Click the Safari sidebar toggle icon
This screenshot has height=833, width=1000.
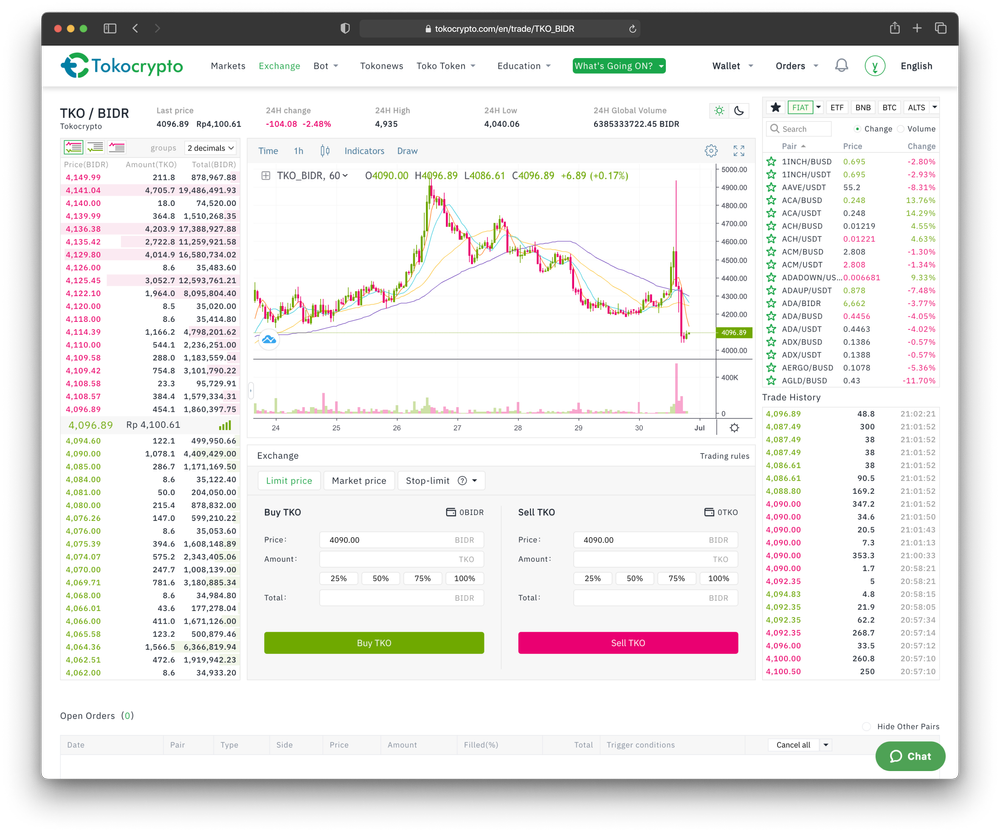[110, 28]
